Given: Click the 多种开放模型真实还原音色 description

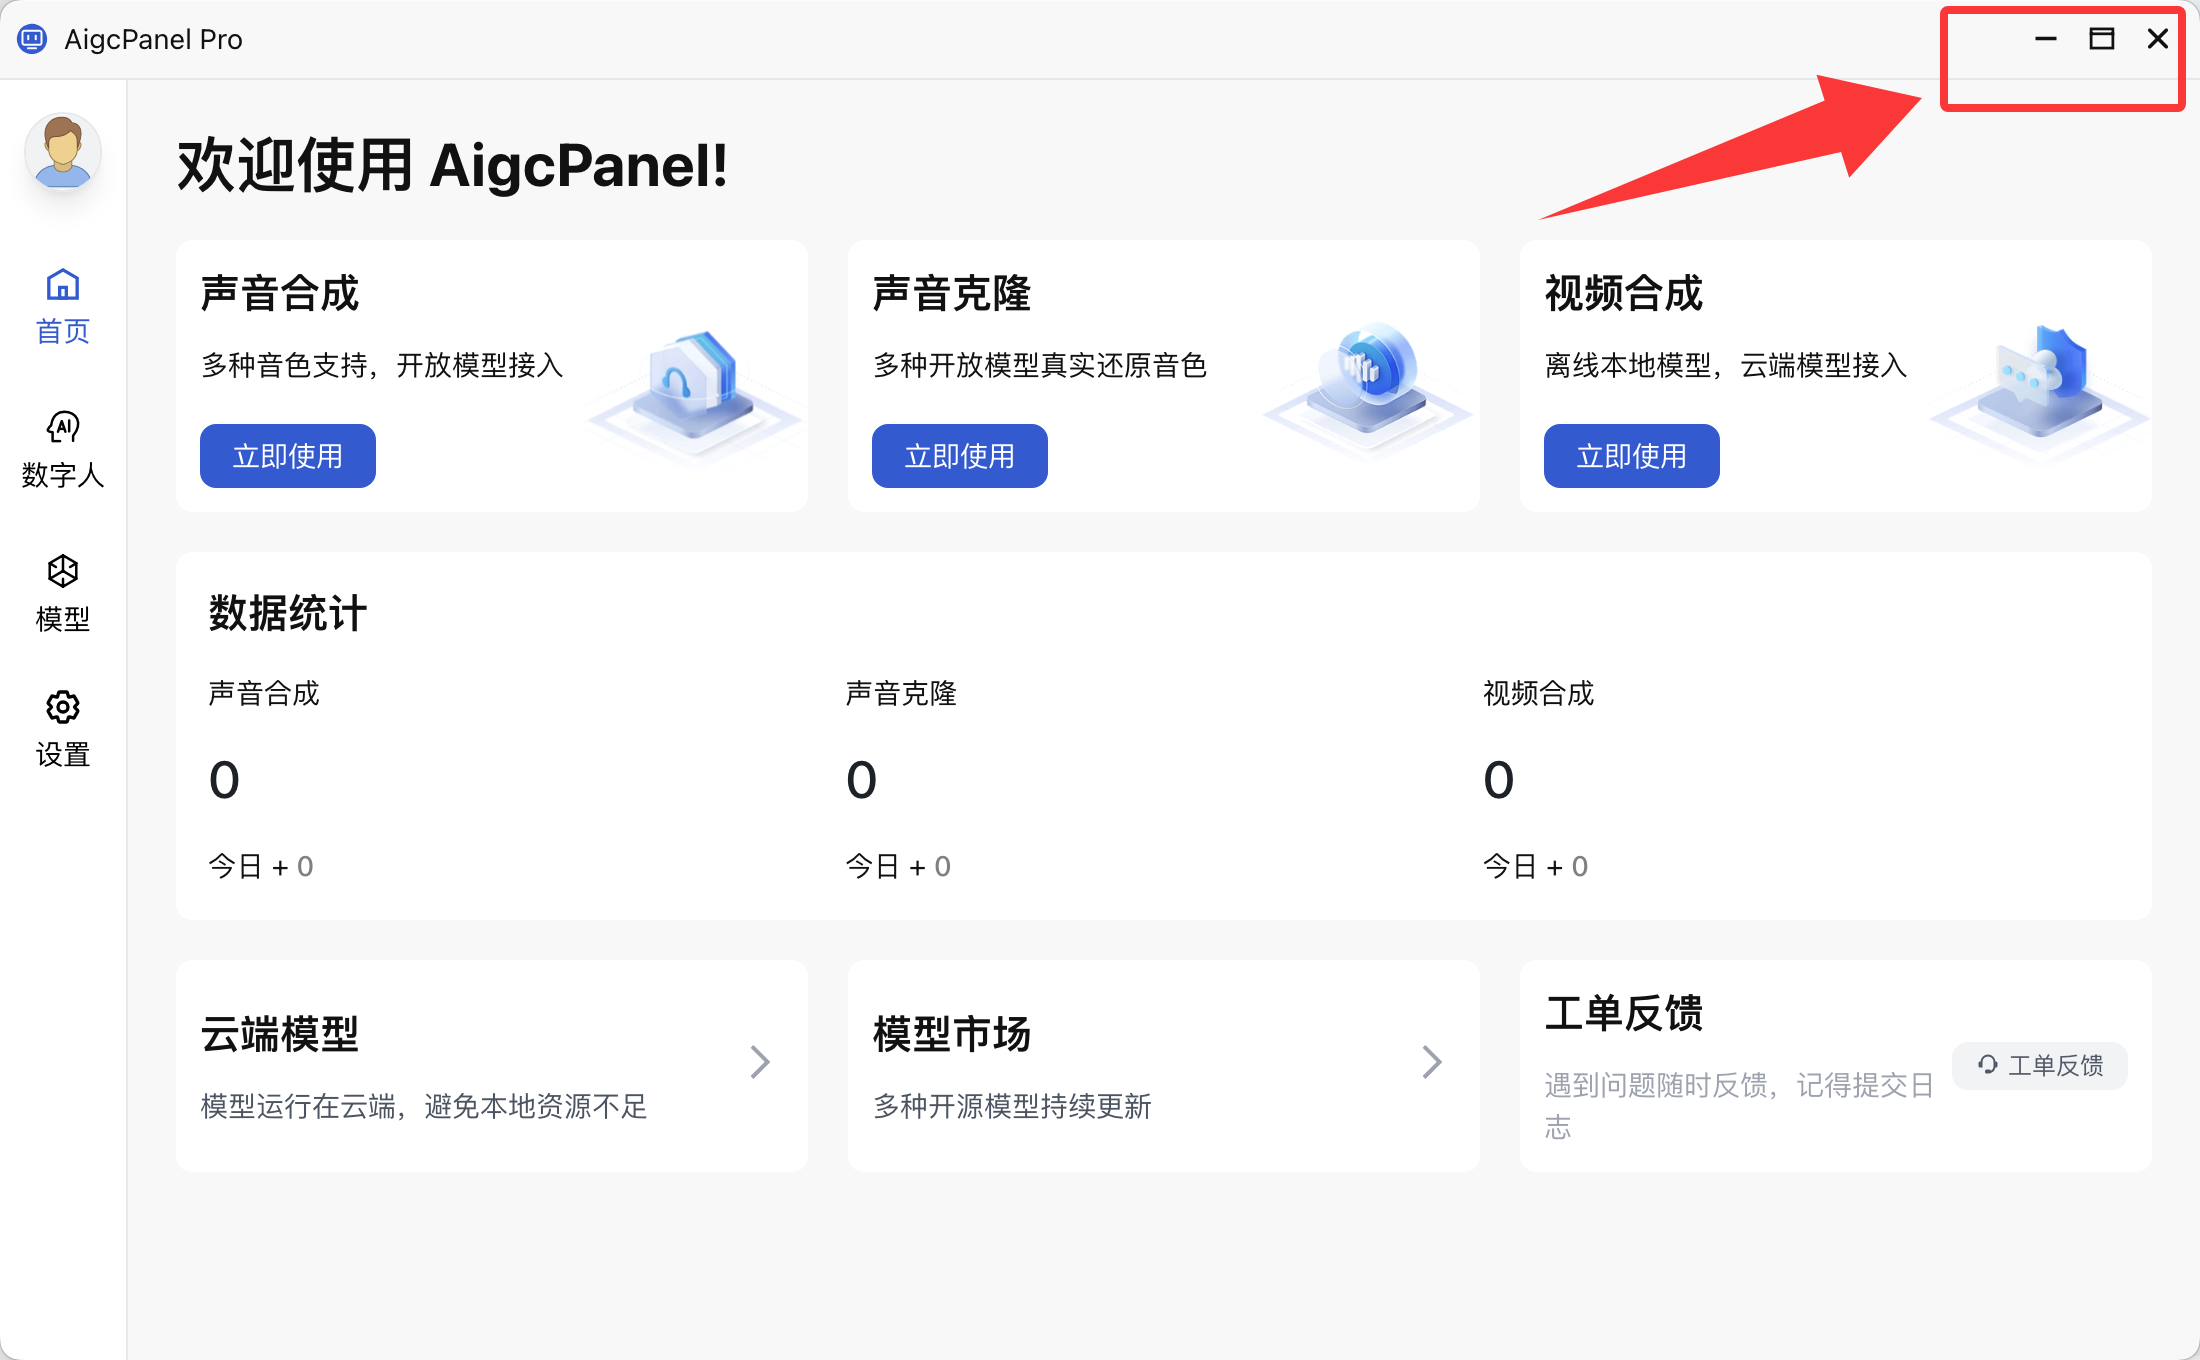Looking at the screenshot, I should pyautogui.click(x=1040, y=365).
